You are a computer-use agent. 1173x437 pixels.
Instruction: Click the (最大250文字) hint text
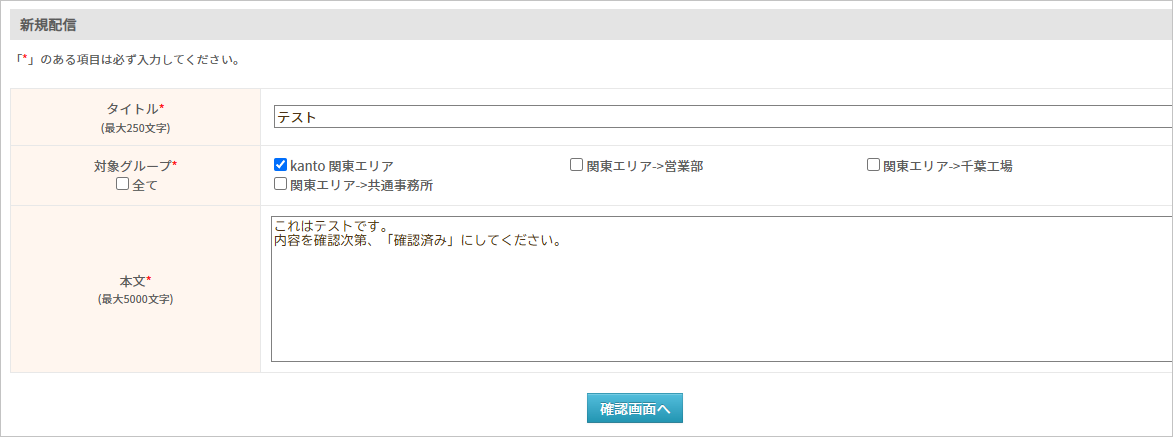pyautogui.click(x=135, y=128)
